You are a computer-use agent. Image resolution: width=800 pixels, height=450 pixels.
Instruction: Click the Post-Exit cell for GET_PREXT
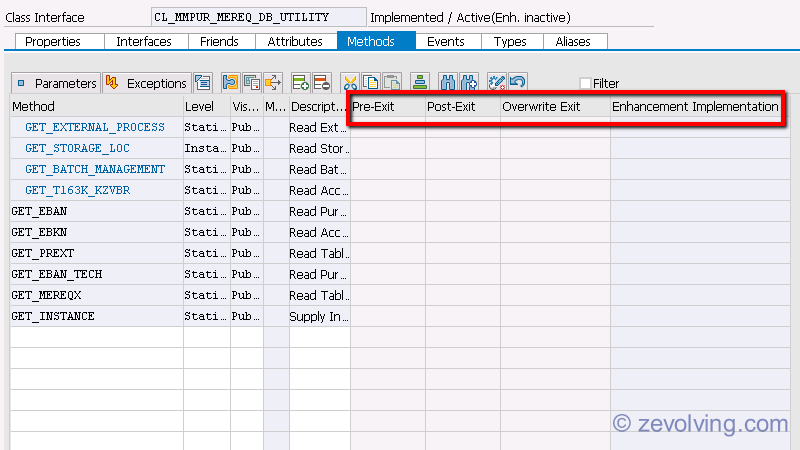[463, 253]
